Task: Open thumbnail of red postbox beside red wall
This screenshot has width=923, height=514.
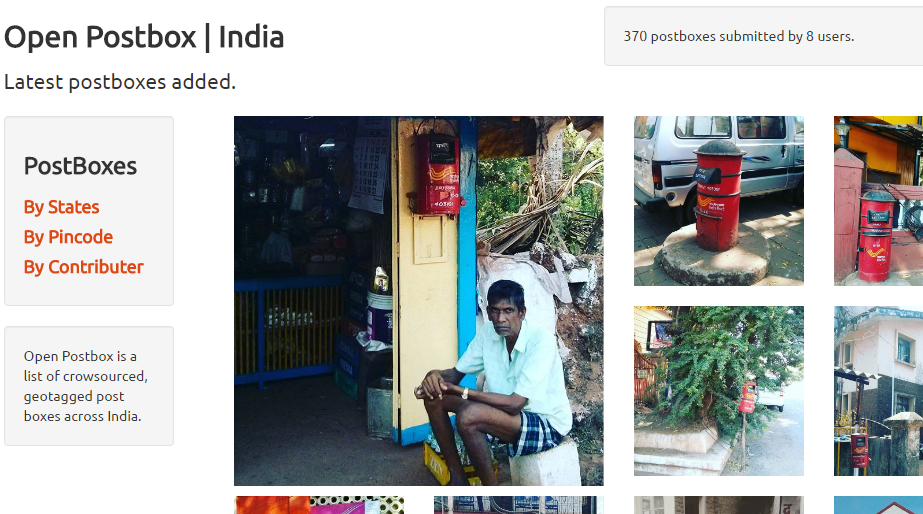Action: (878, 201)
